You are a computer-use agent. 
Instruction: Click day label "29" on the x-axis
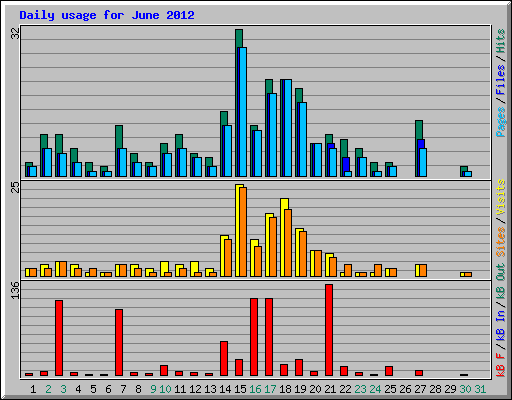point(450,389)
